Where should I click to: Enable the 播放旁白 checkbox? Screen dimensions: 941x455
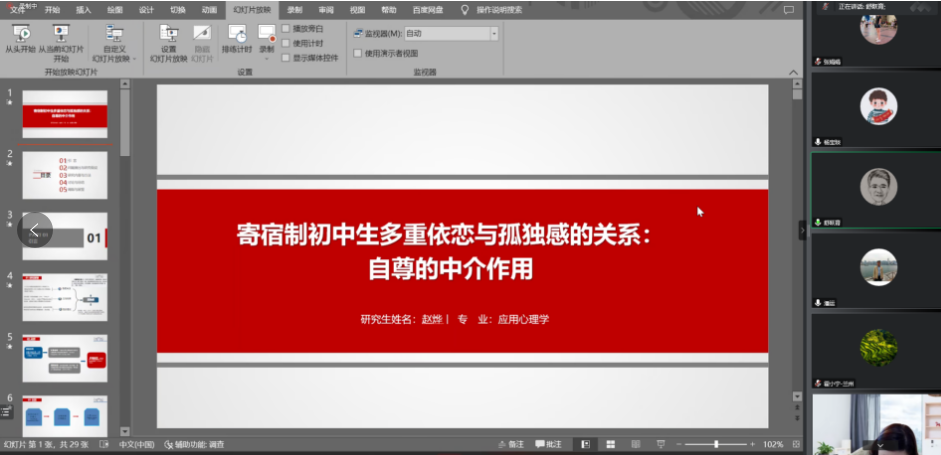(x=286, y=29)
